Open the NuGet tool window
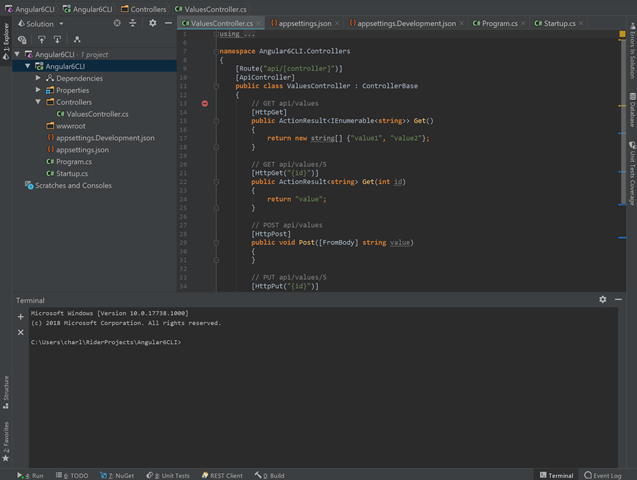The width and height of the screenshot is (637, 480). [x=120, y=475]
